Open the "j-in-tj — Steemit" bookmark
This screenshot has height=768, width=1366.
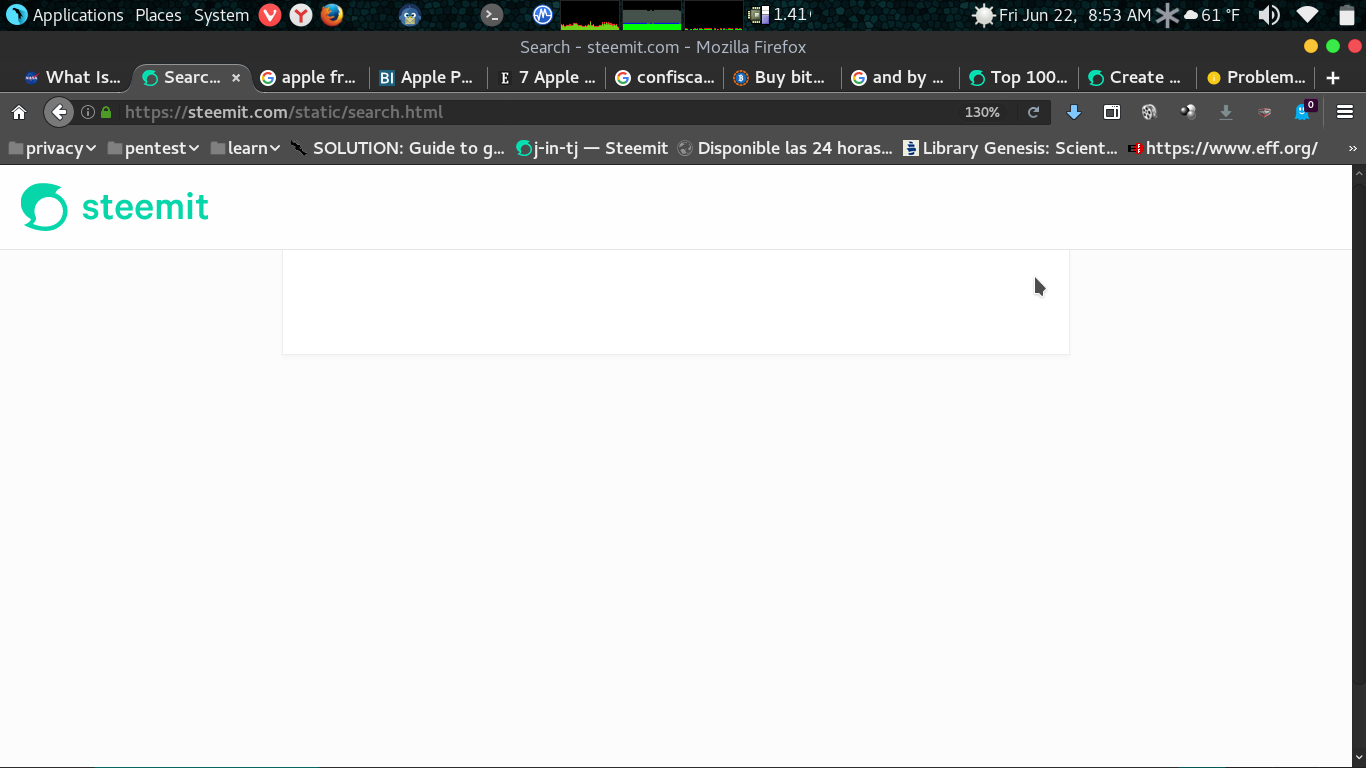click(592, 148)
